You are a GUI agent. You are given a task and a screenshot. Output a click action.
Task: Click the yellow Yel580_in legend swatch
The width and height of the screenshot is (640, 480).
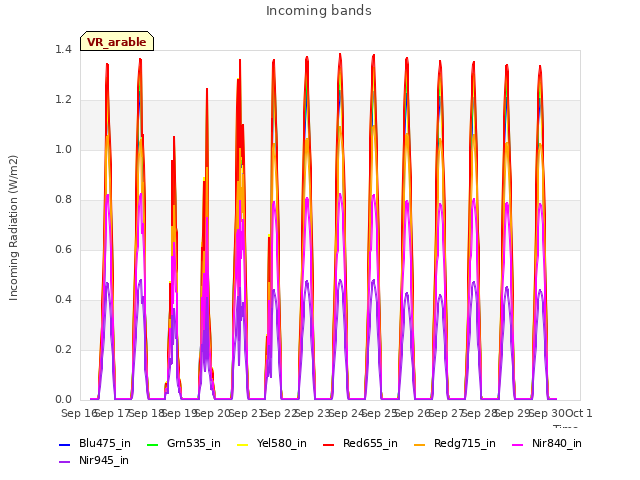click(242, 444)
